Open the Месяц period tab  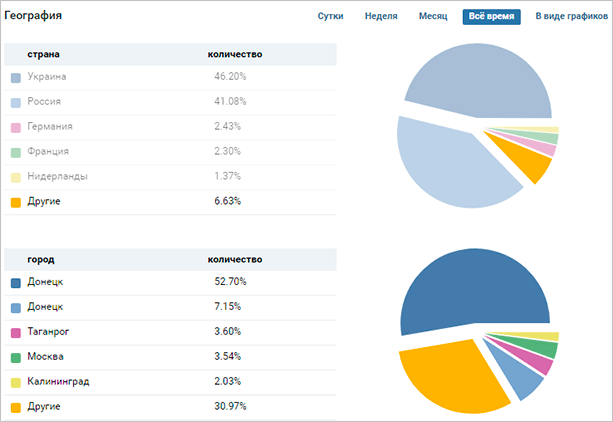point(433,17)
